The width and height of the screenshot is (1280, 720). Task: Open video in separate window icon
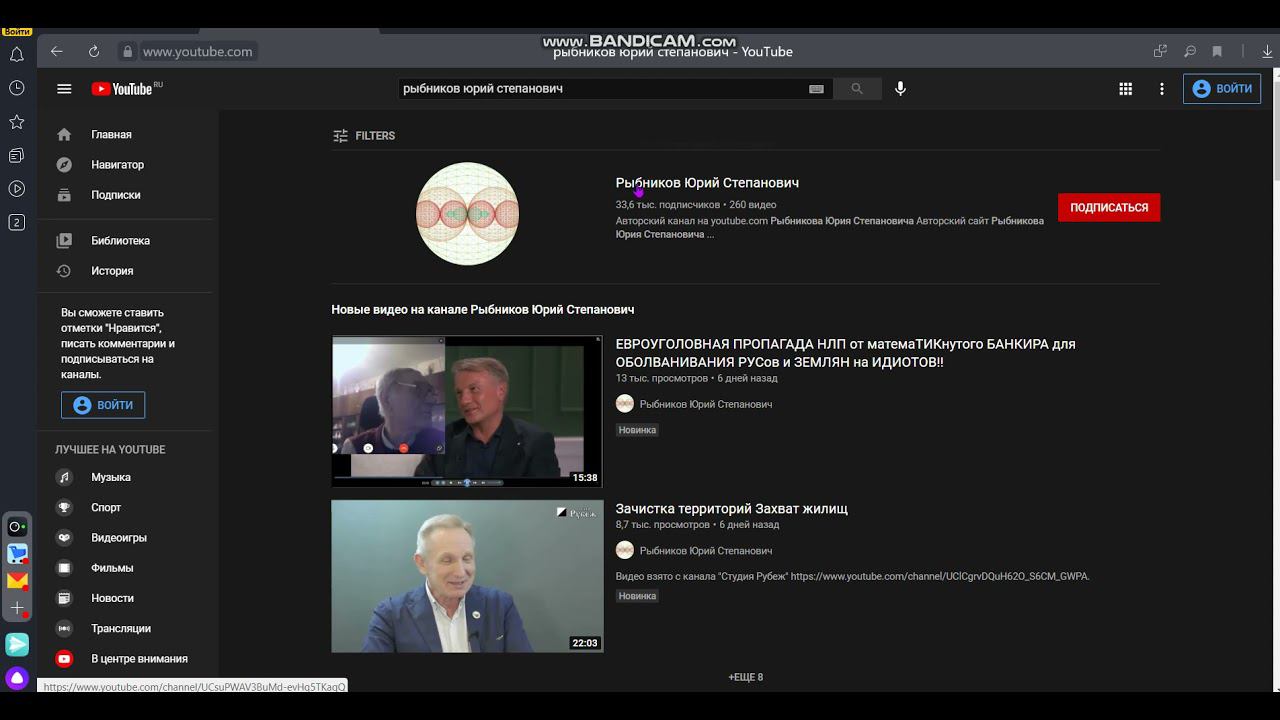click(x=1160, y=51)
